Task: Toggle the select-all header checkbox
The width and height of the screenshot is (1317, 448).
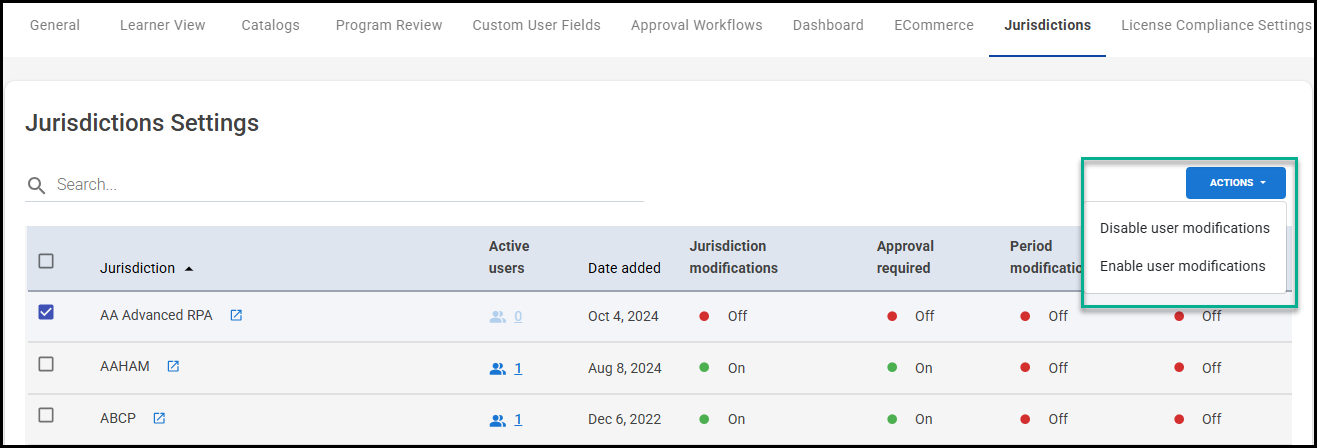Action: click(46, 261)
